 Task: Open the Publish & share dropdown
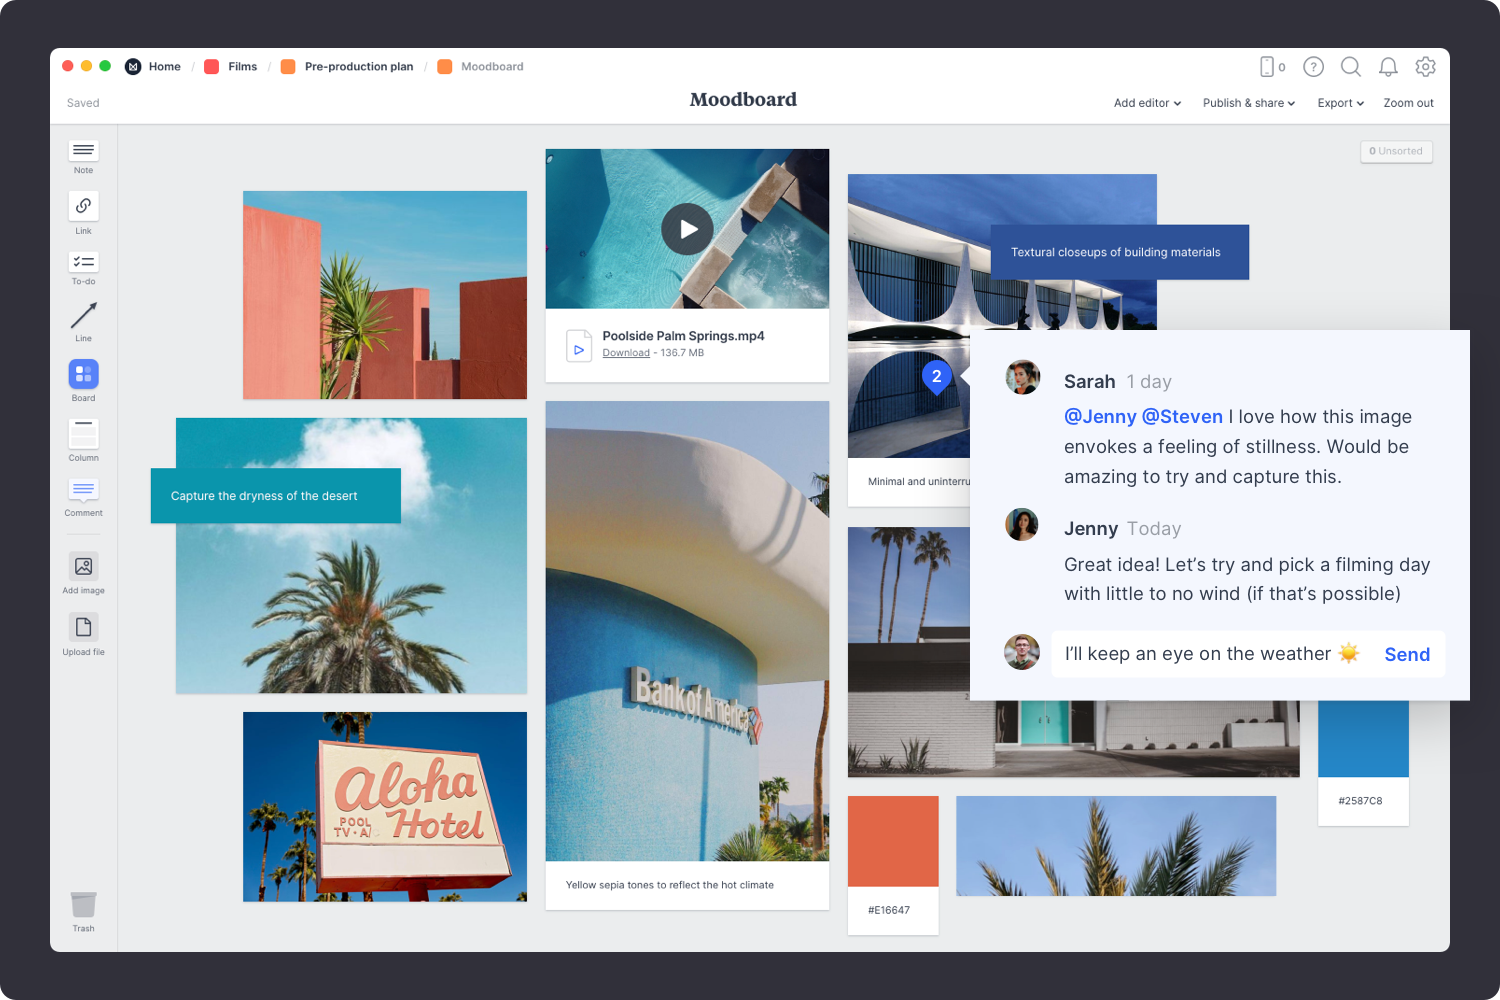click(x=1248, y=103)
